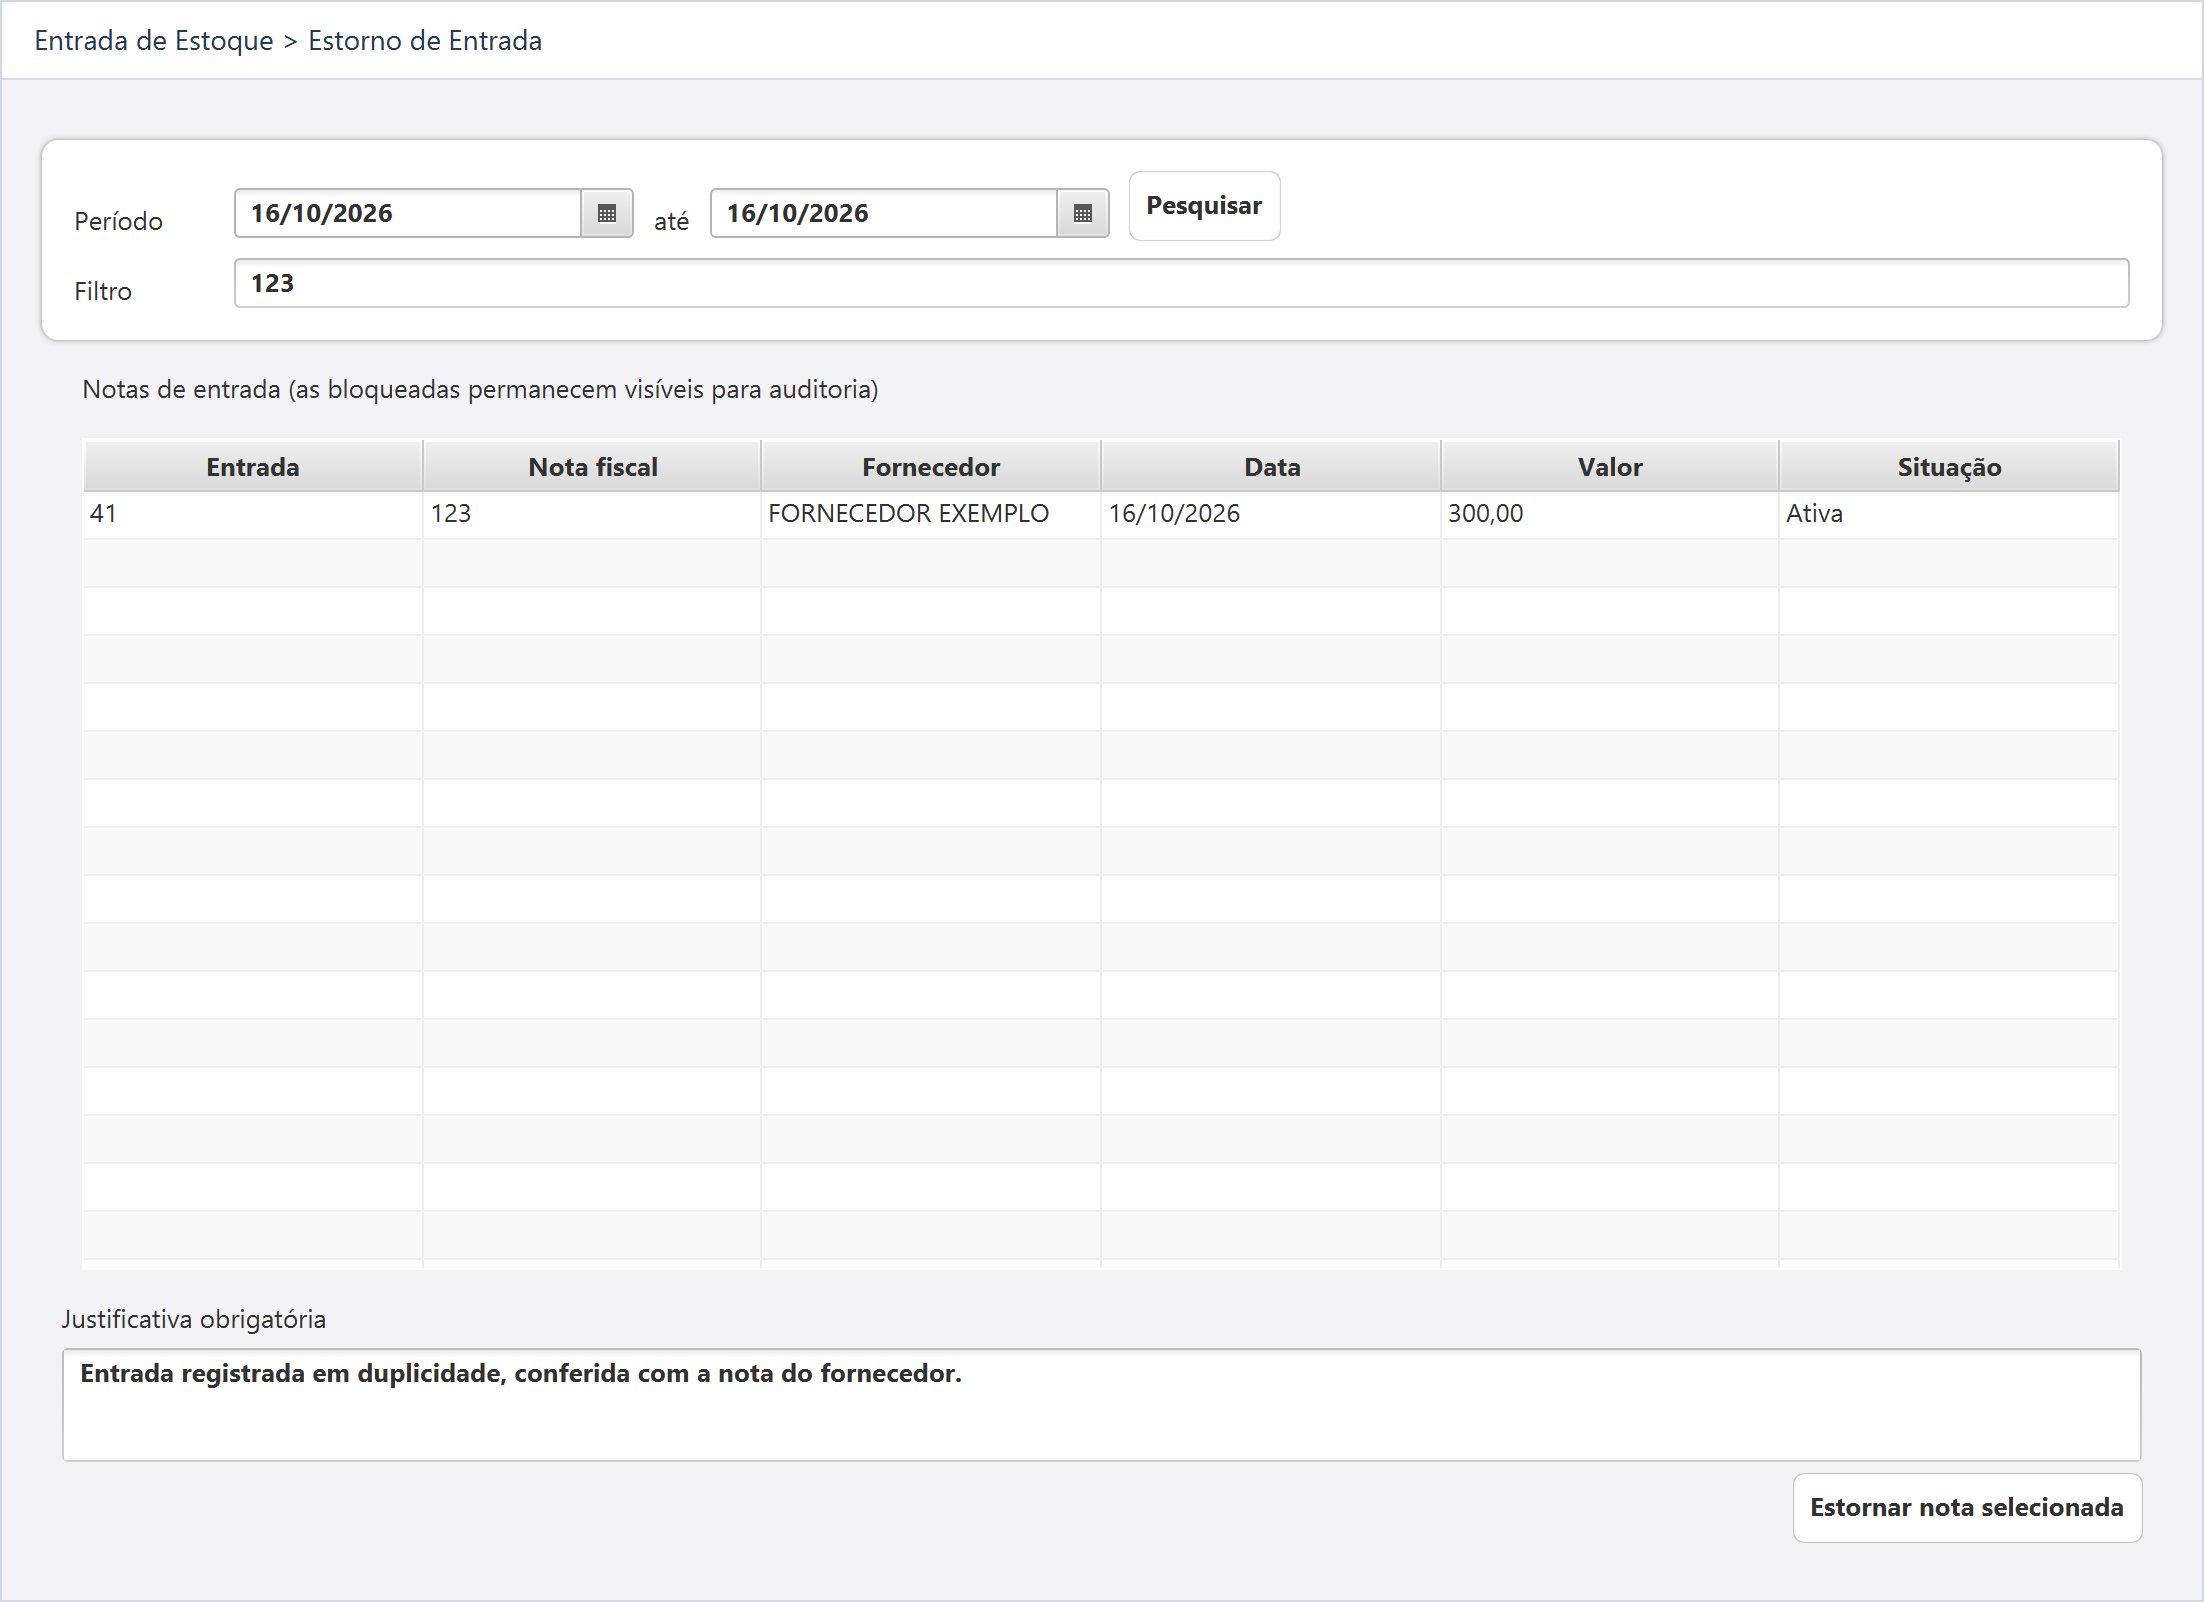Screen dimensions: 2204x1602
Task: Sort by the Valor column header
Action: pyautogui.click(x=1610, y=467)
